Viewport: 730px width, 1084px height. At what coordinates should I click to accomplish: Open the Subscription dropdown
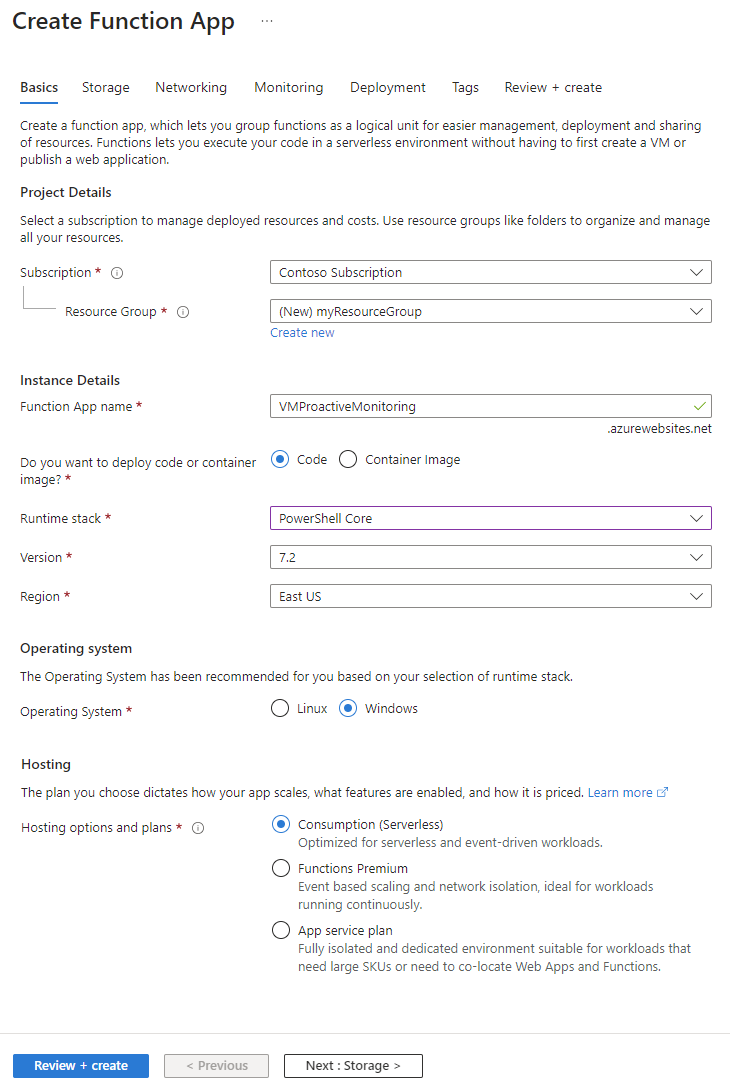pos(490,271)
